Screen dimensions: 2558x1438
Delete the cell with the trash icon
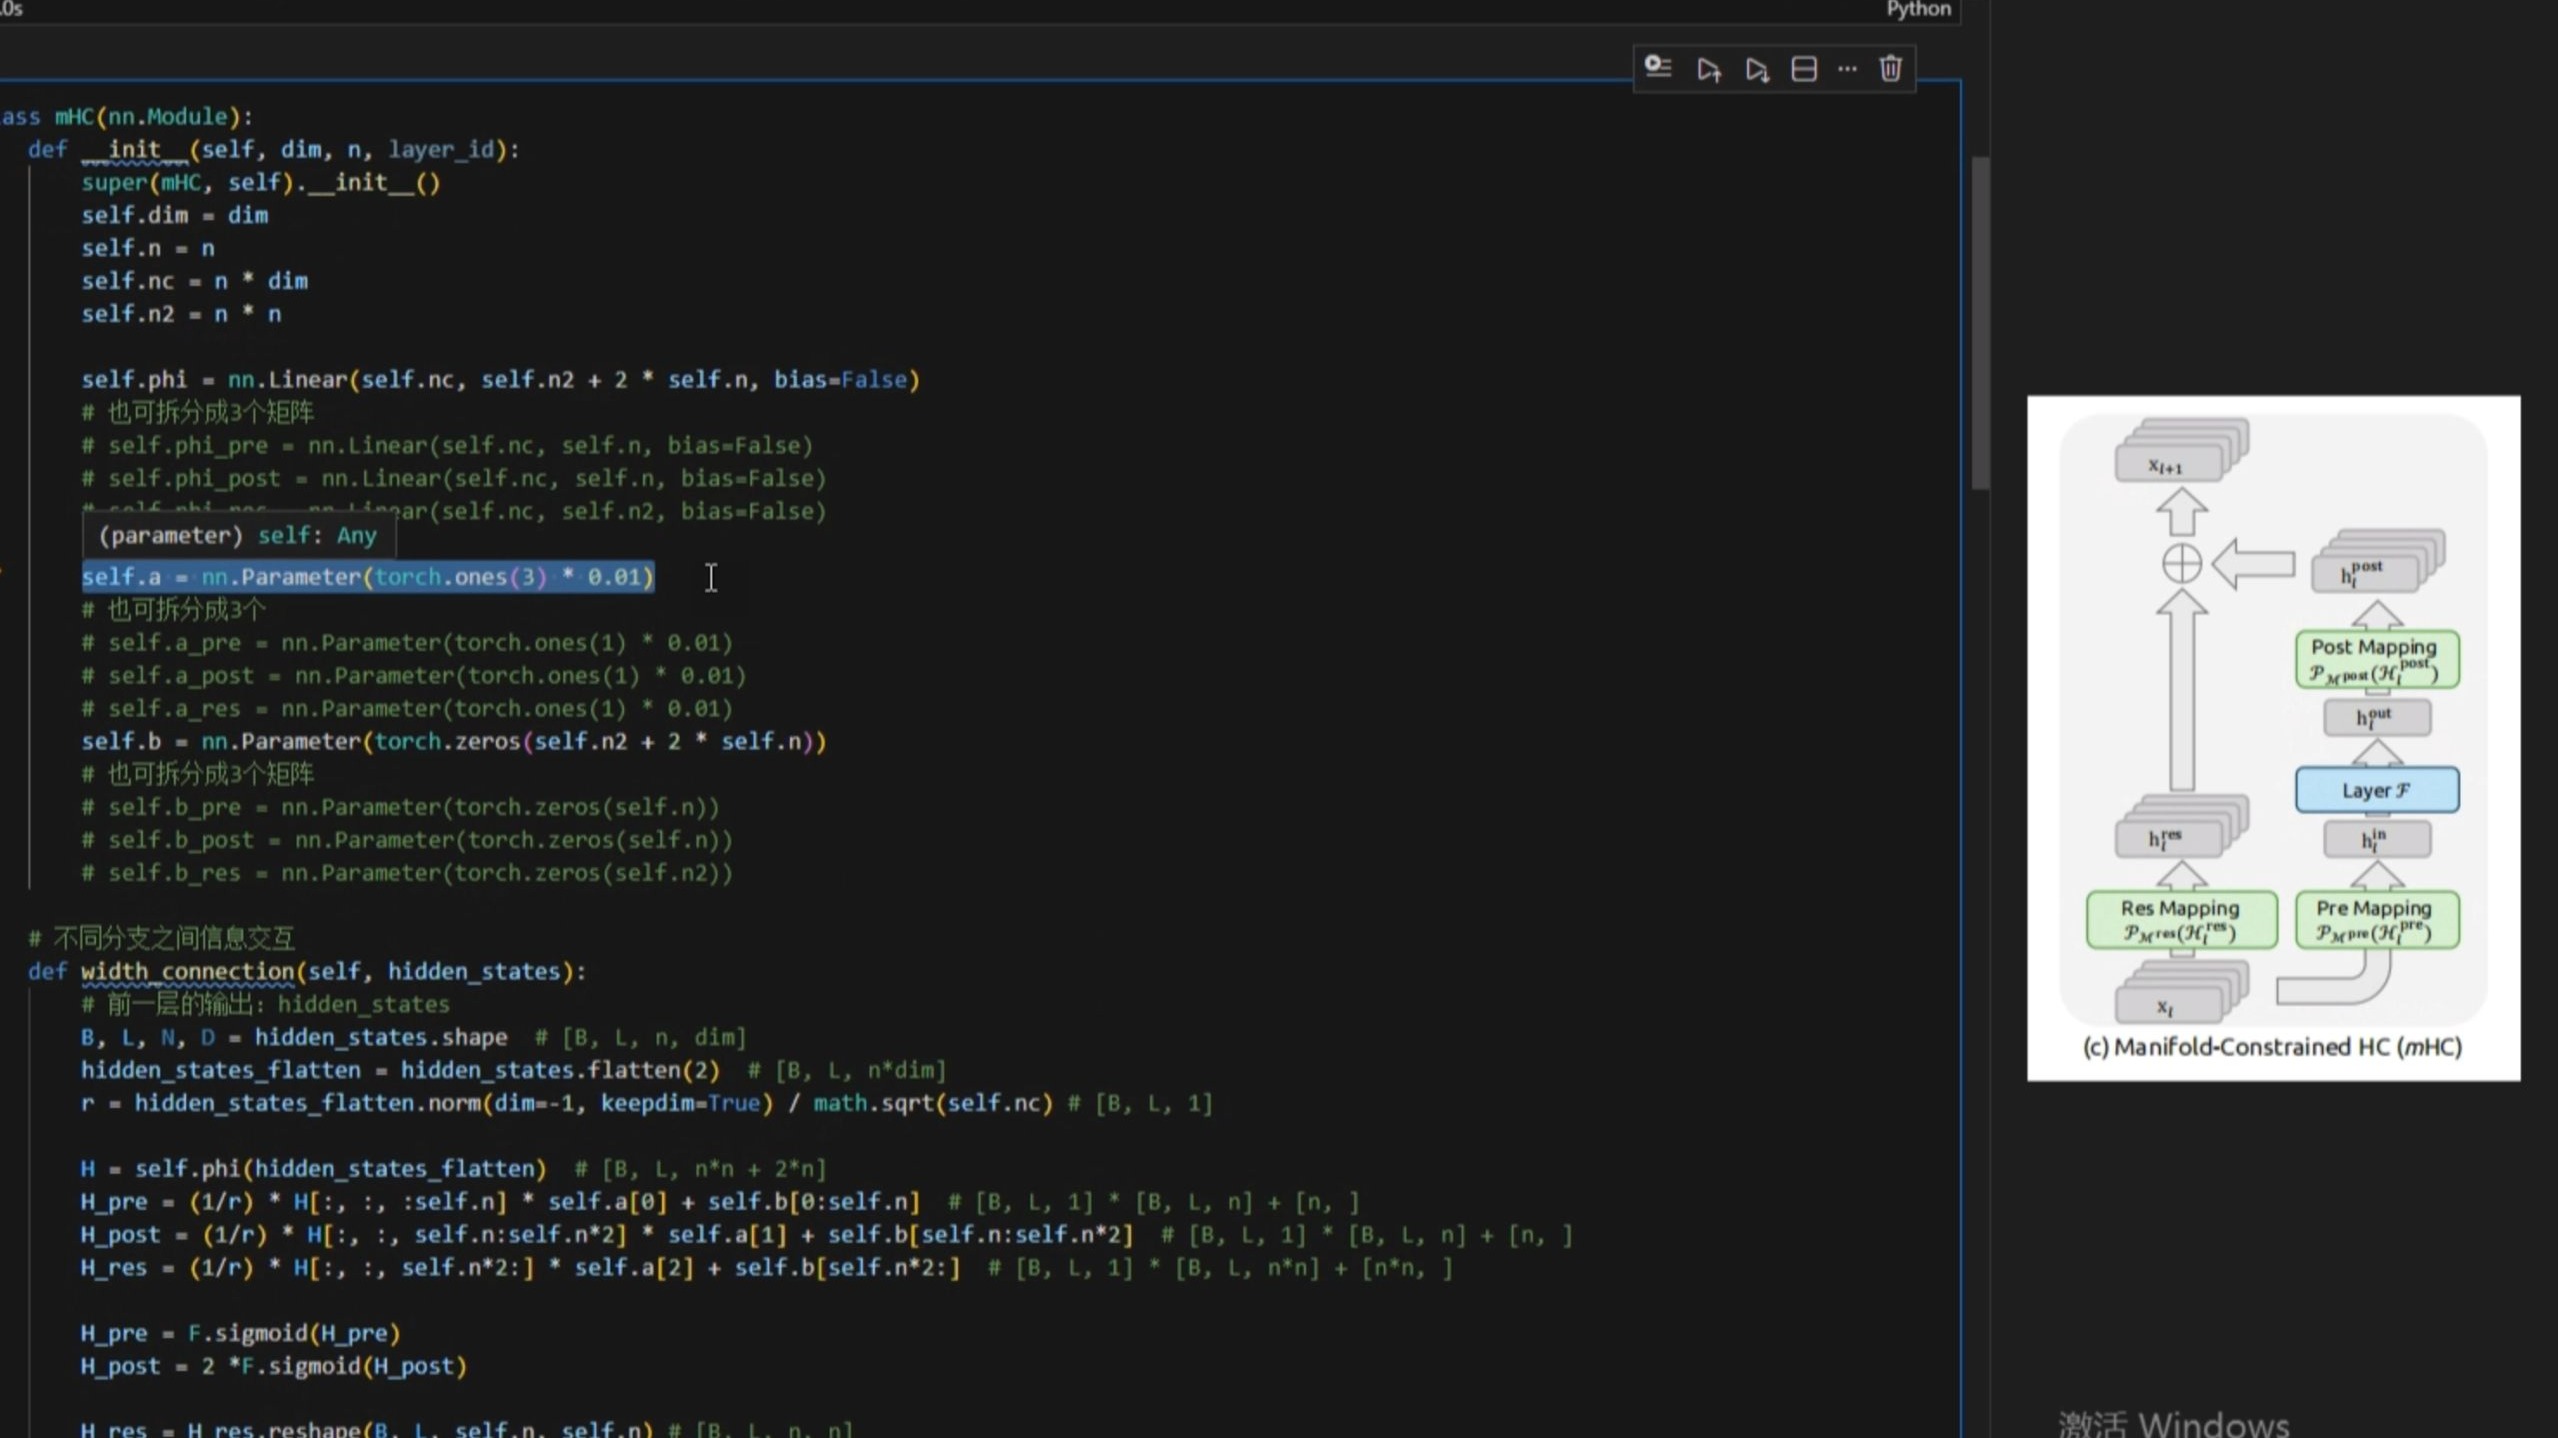[x=1890, y=69]
